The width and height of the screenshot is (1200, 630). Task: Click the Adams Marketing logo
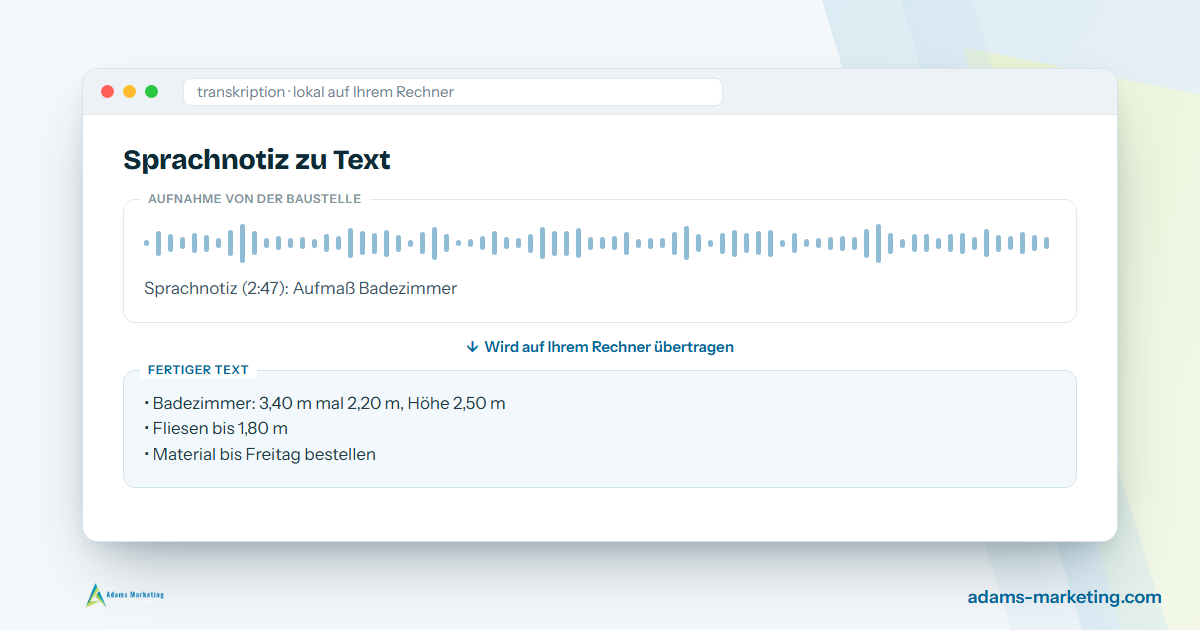click(125, 595)
